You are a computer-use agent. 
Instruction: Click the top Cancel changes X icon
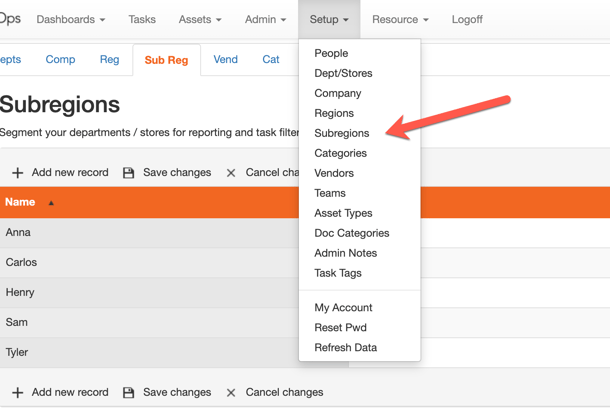tap(231, 173)
